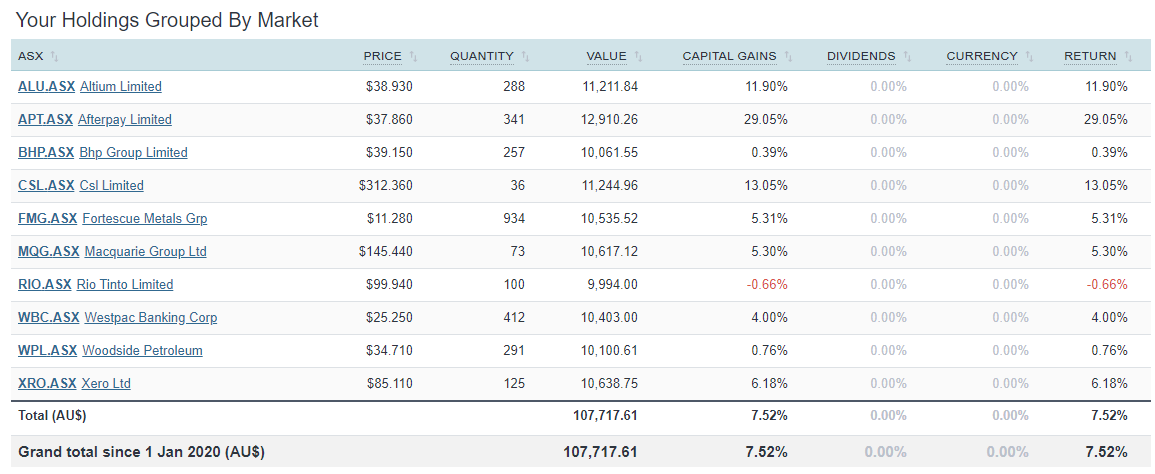Viewport: 1155px width, 474px height.
Task: Open the XRO.ASX ticker link
Action: click(47, 384)
